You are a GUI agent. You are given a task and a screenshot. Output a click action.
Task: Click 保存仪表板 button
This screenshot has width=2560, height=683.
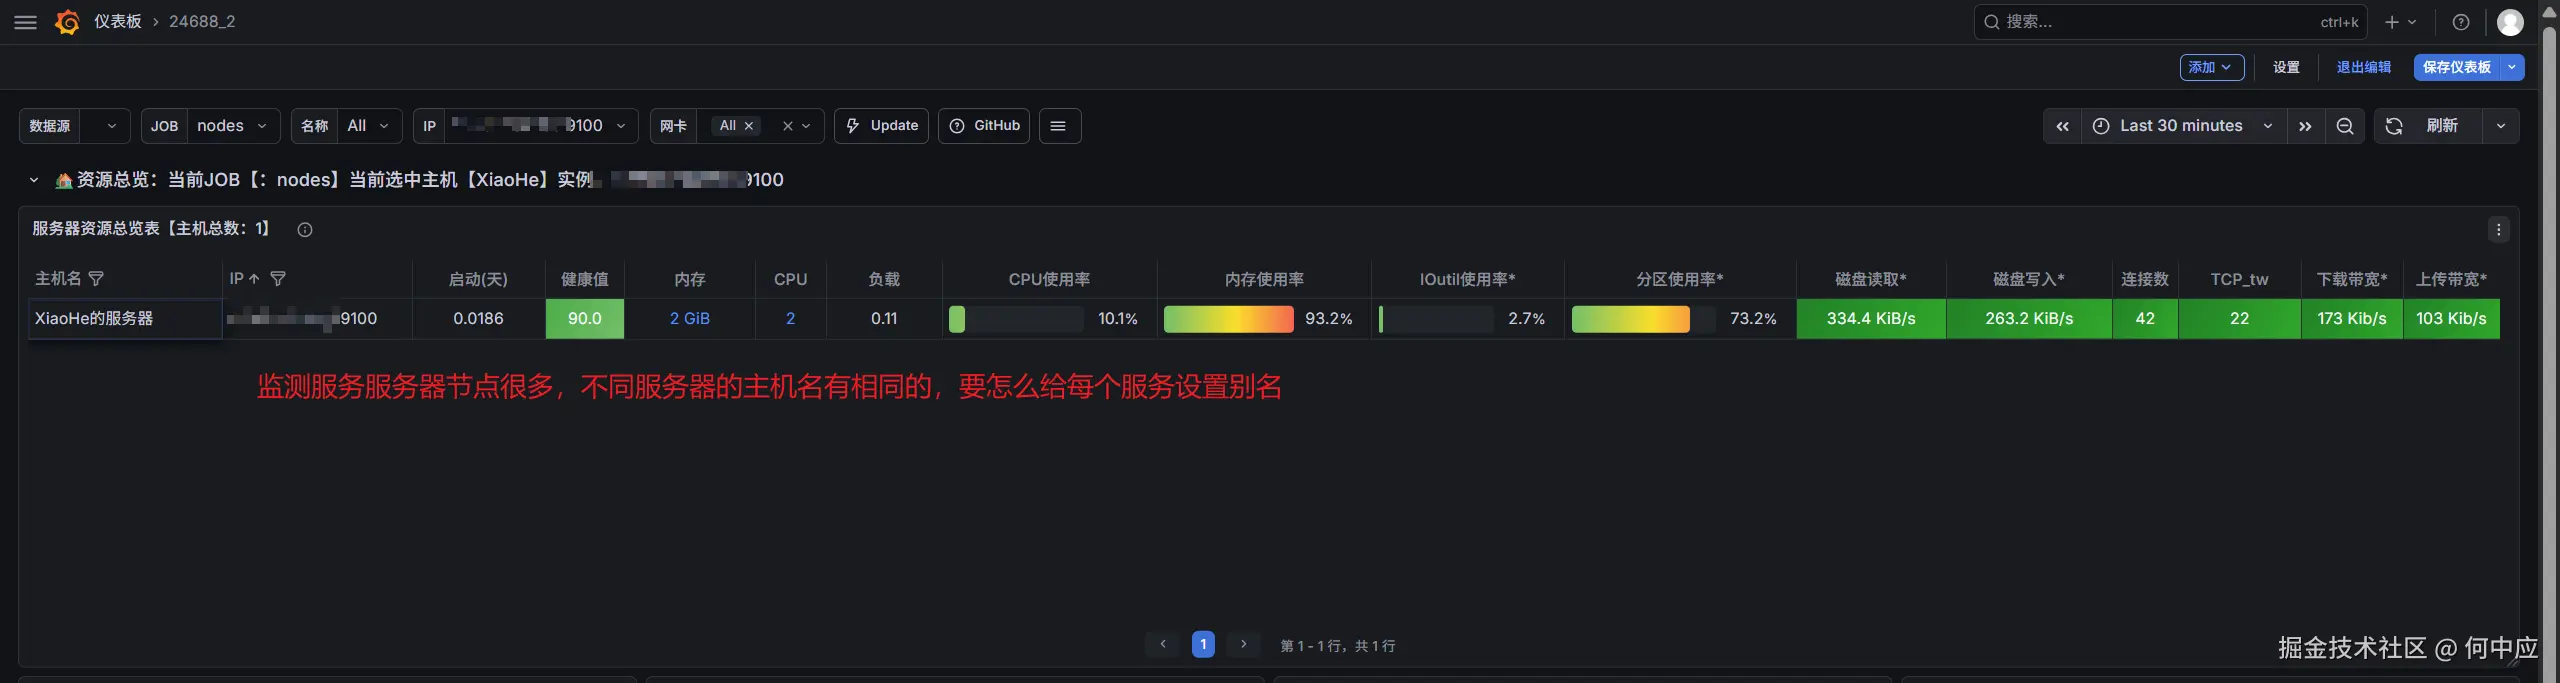coord(2457,67)
